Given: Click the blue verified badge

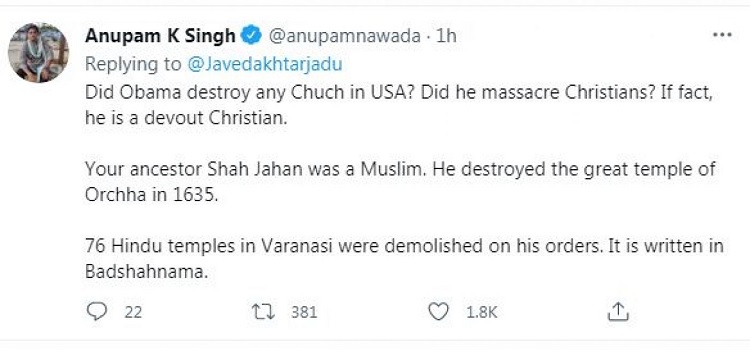Looking at the screenshot, I should 251,36.
